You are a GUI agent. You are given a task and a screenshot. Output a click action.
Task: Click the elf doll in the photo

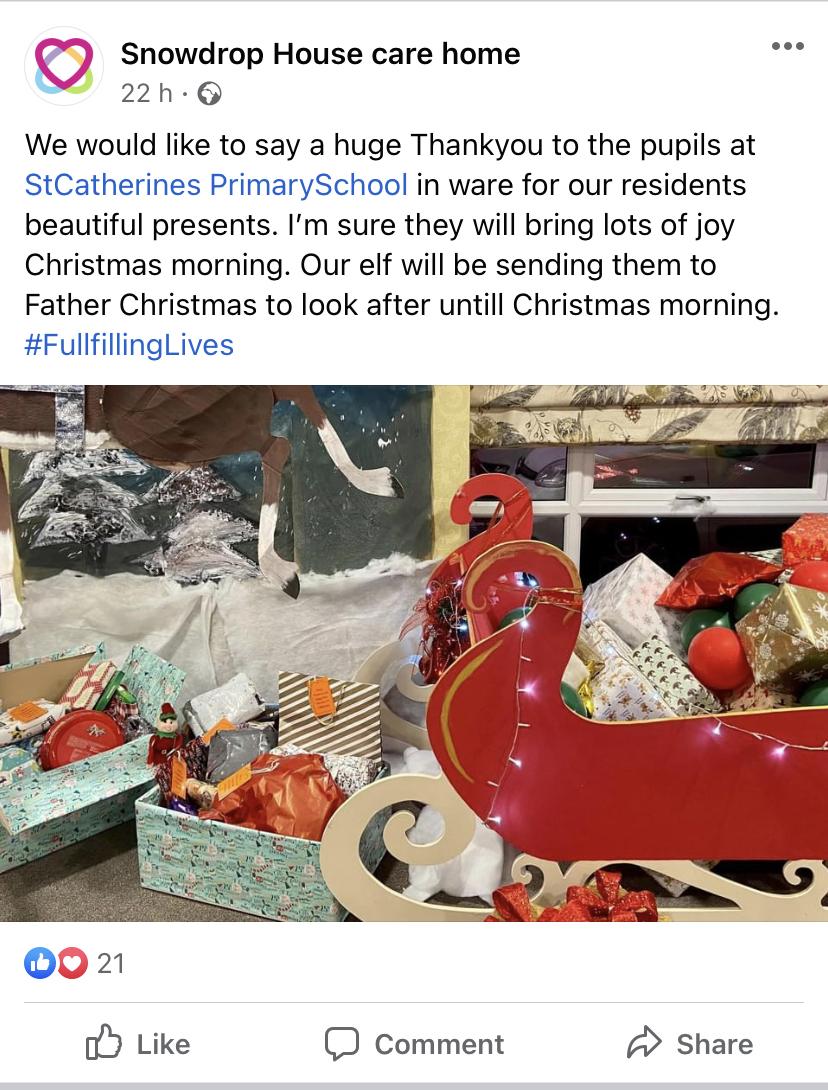pos(163,735)
